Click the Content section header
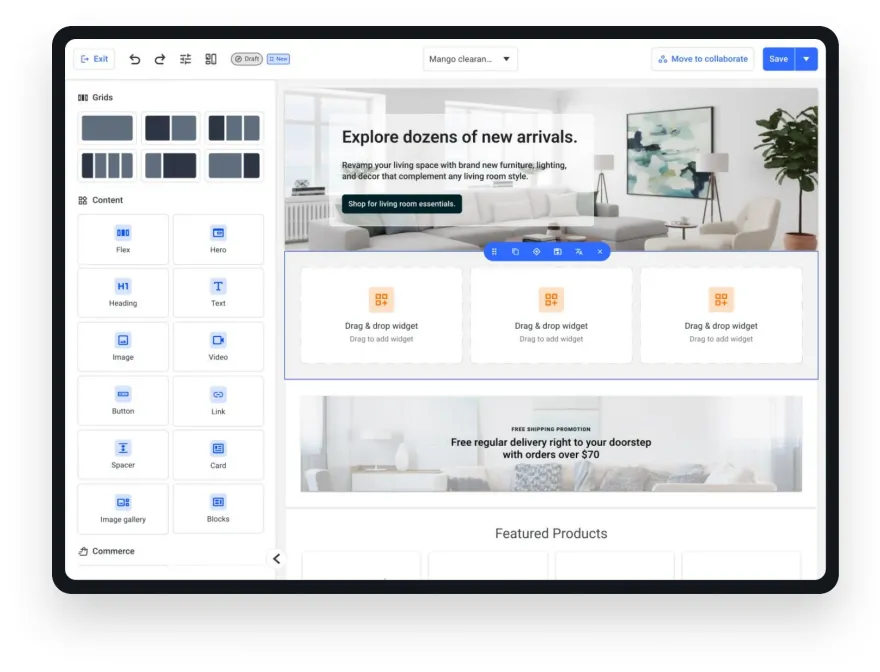 click(x=100, y=200)
